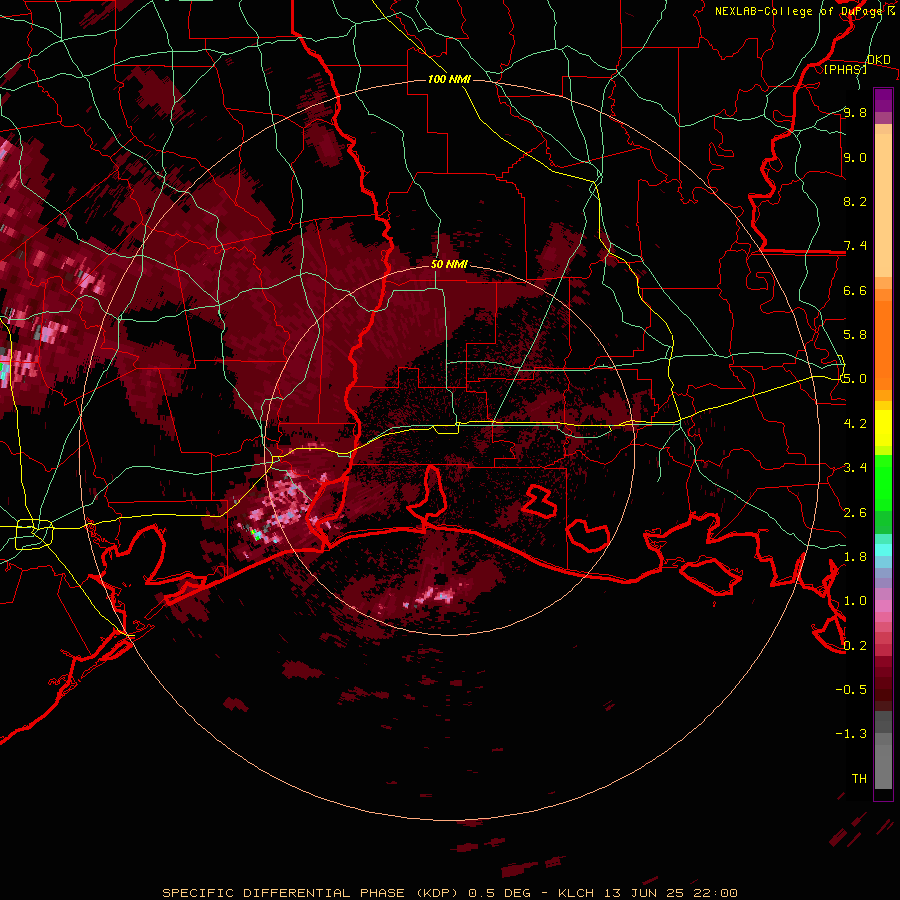Click the 2.6 value on the color scale
This screenshot has height=900, width=900.
coord(855,513)
